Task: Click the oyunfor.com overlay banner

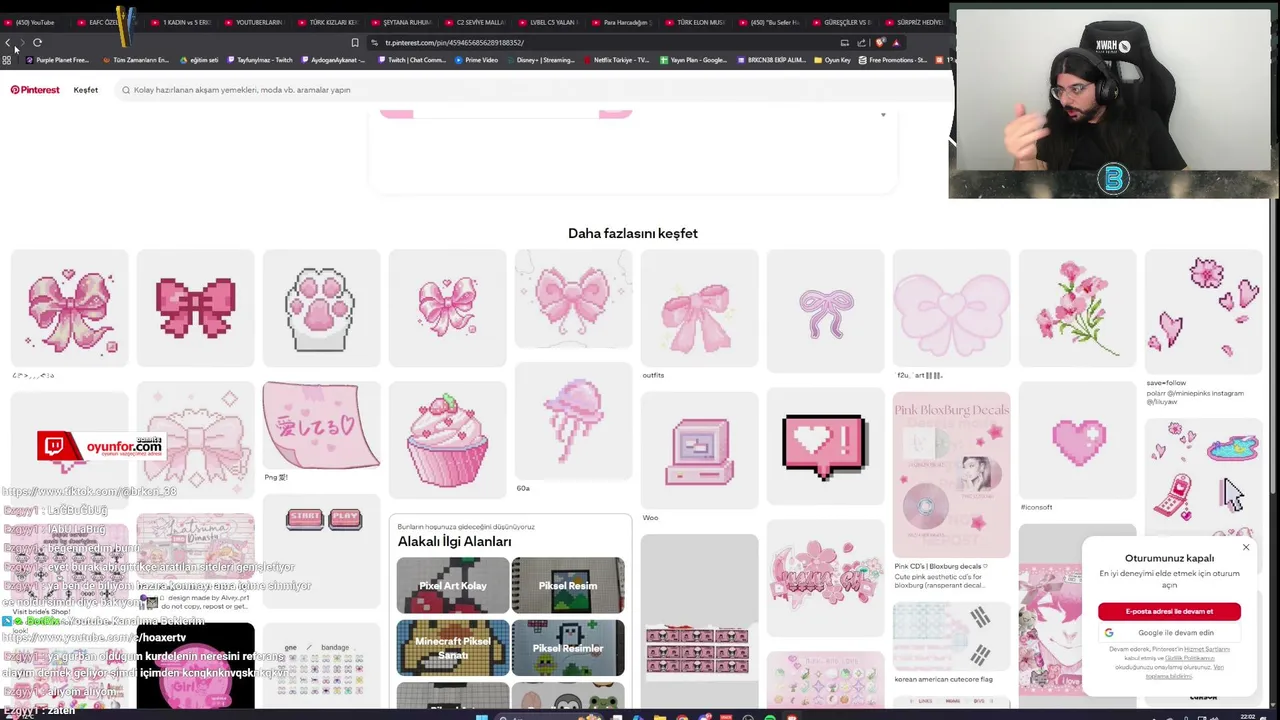Action: (x=100, y=447)
